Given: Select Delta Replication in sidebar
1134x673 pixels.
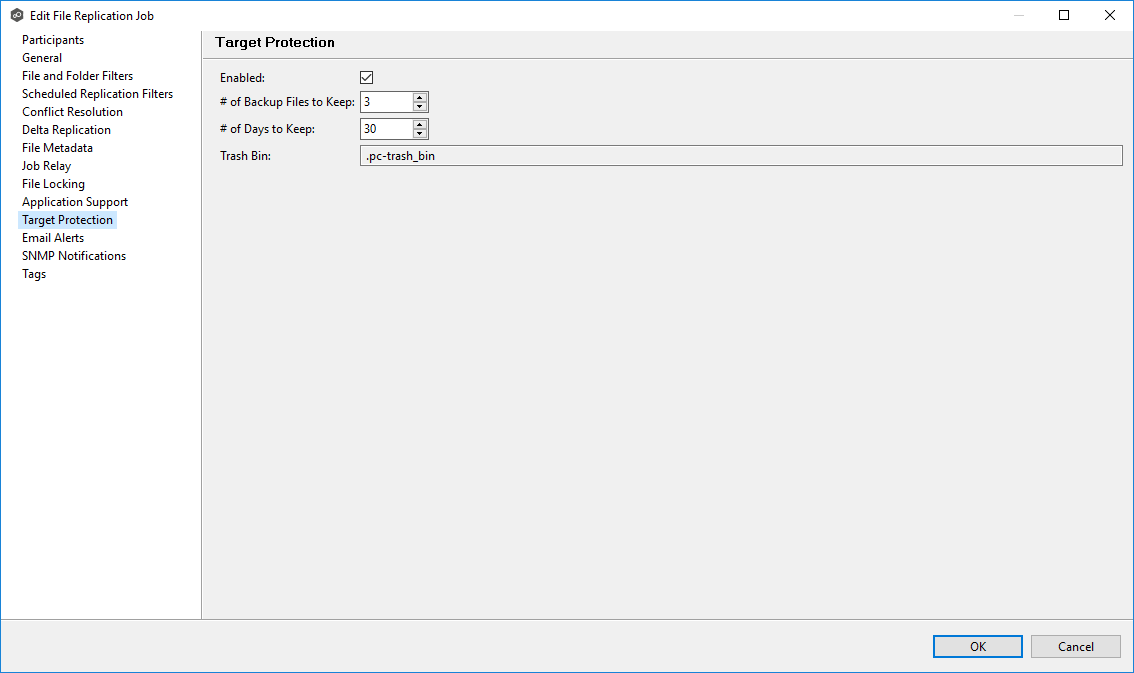Looking at the screenshot, I should point(66,130).
